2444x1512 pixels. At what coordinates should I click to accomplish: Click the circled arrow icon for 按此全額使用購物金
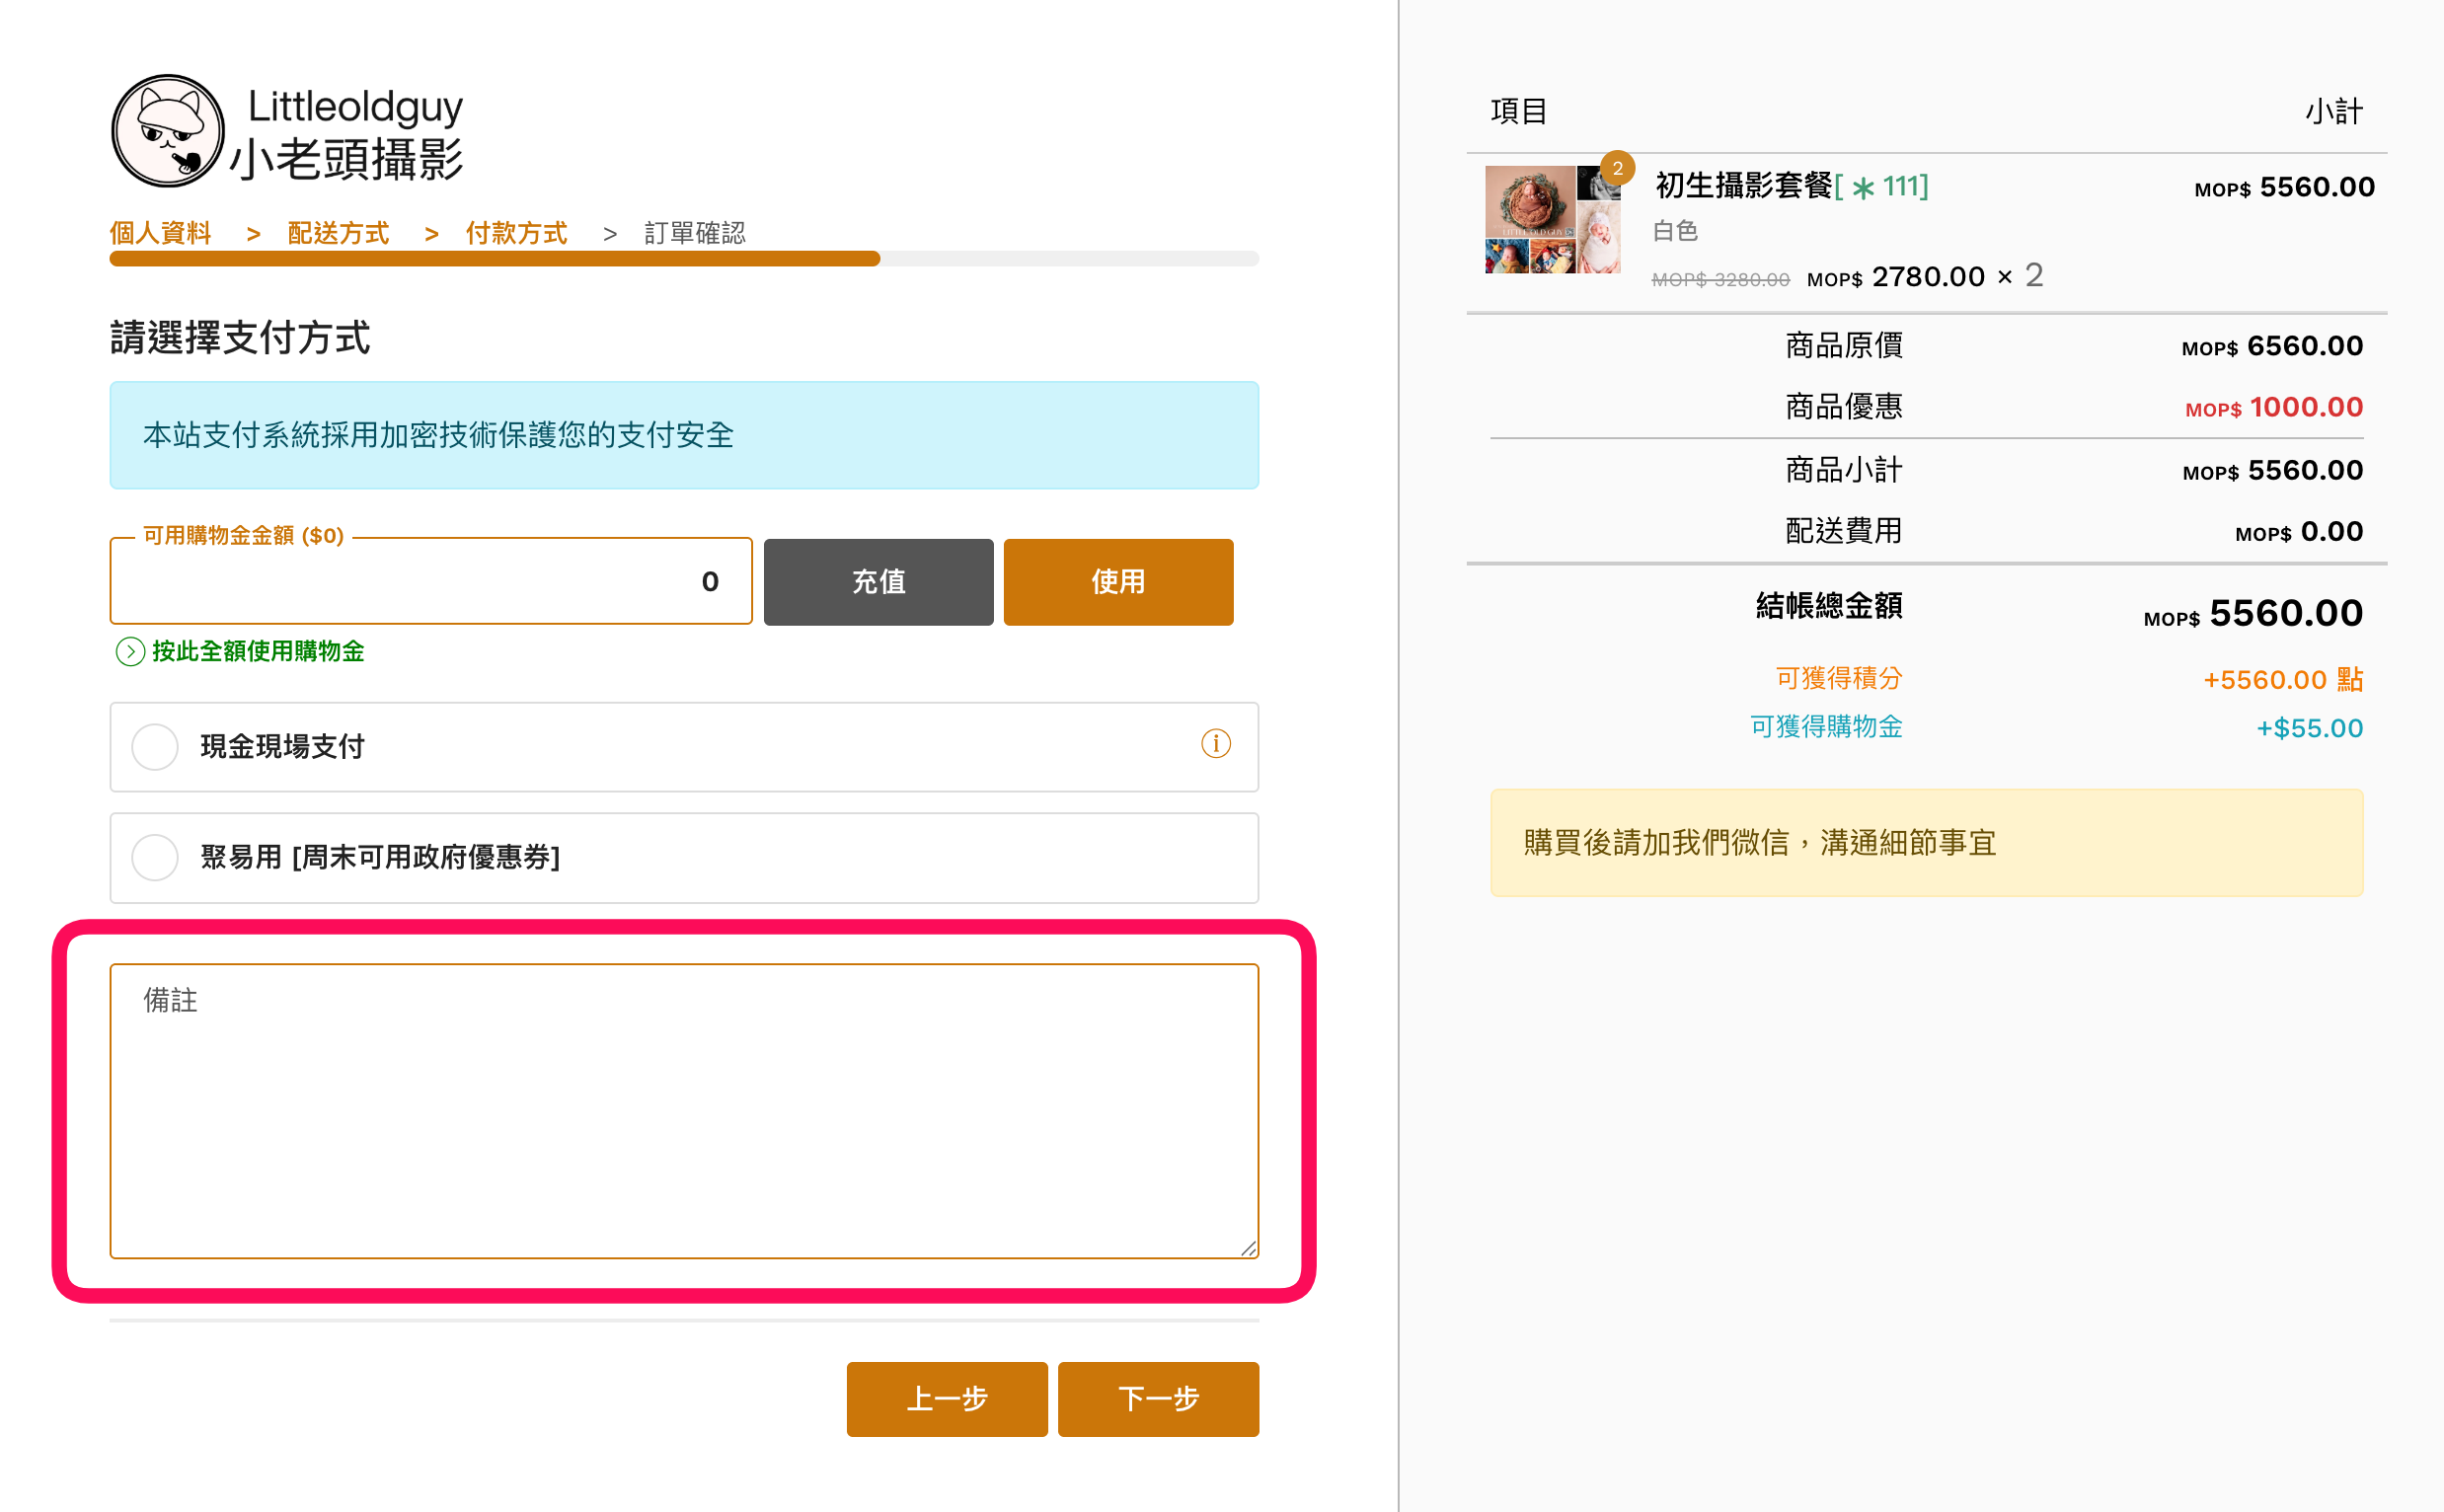[x=130, y=652]
